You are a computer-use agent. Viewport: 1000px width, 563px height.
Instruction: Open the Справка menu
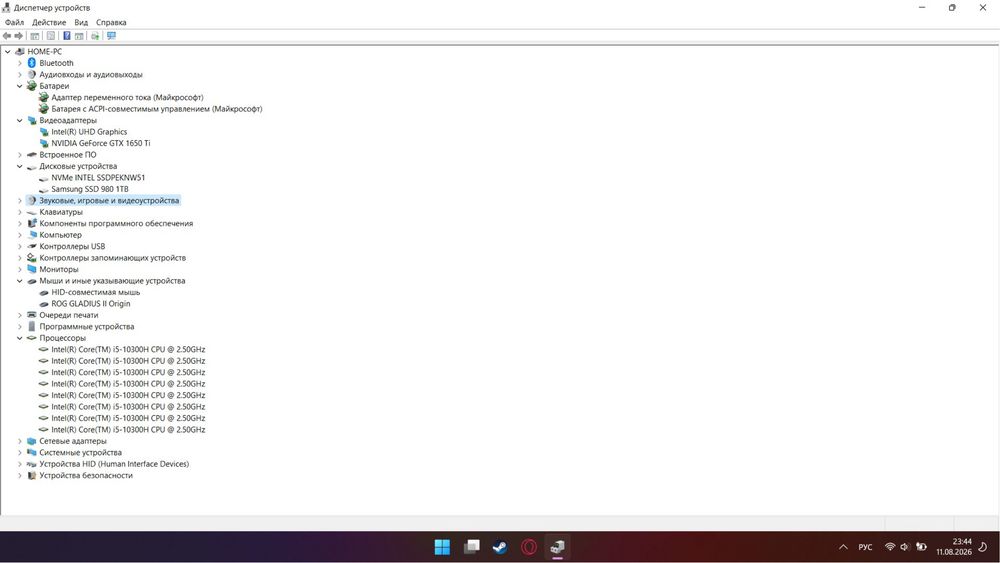[111, 22]
